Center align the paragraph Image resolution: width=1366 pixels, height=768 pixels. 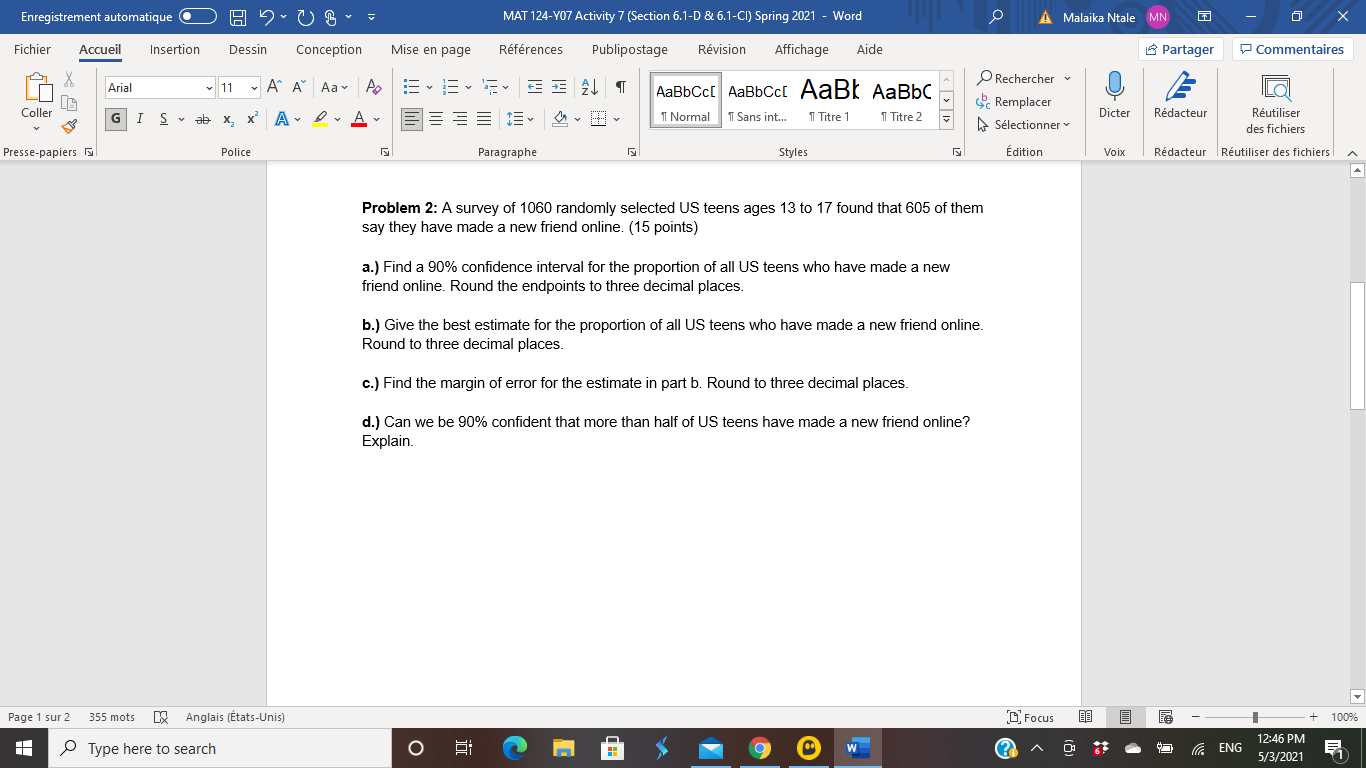436,119
